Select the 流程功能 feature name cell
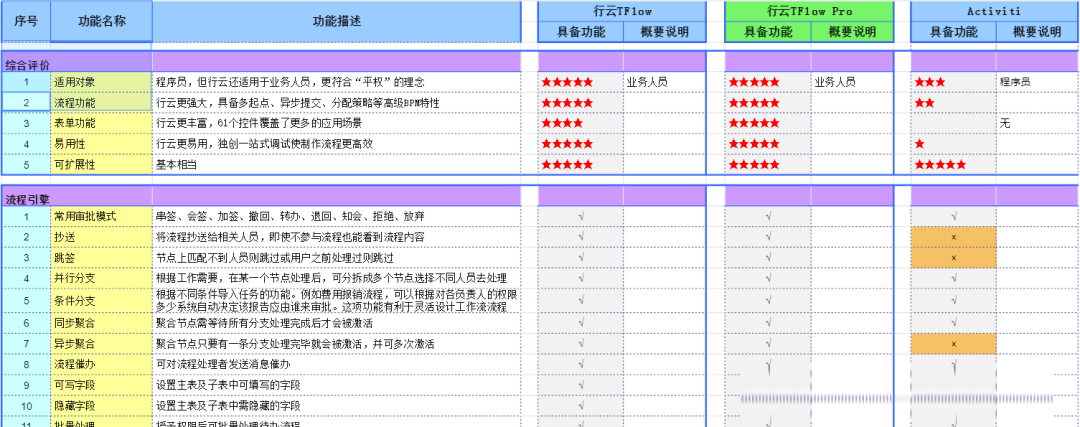This screenshot has width=1080, height=427. point(101,103)
